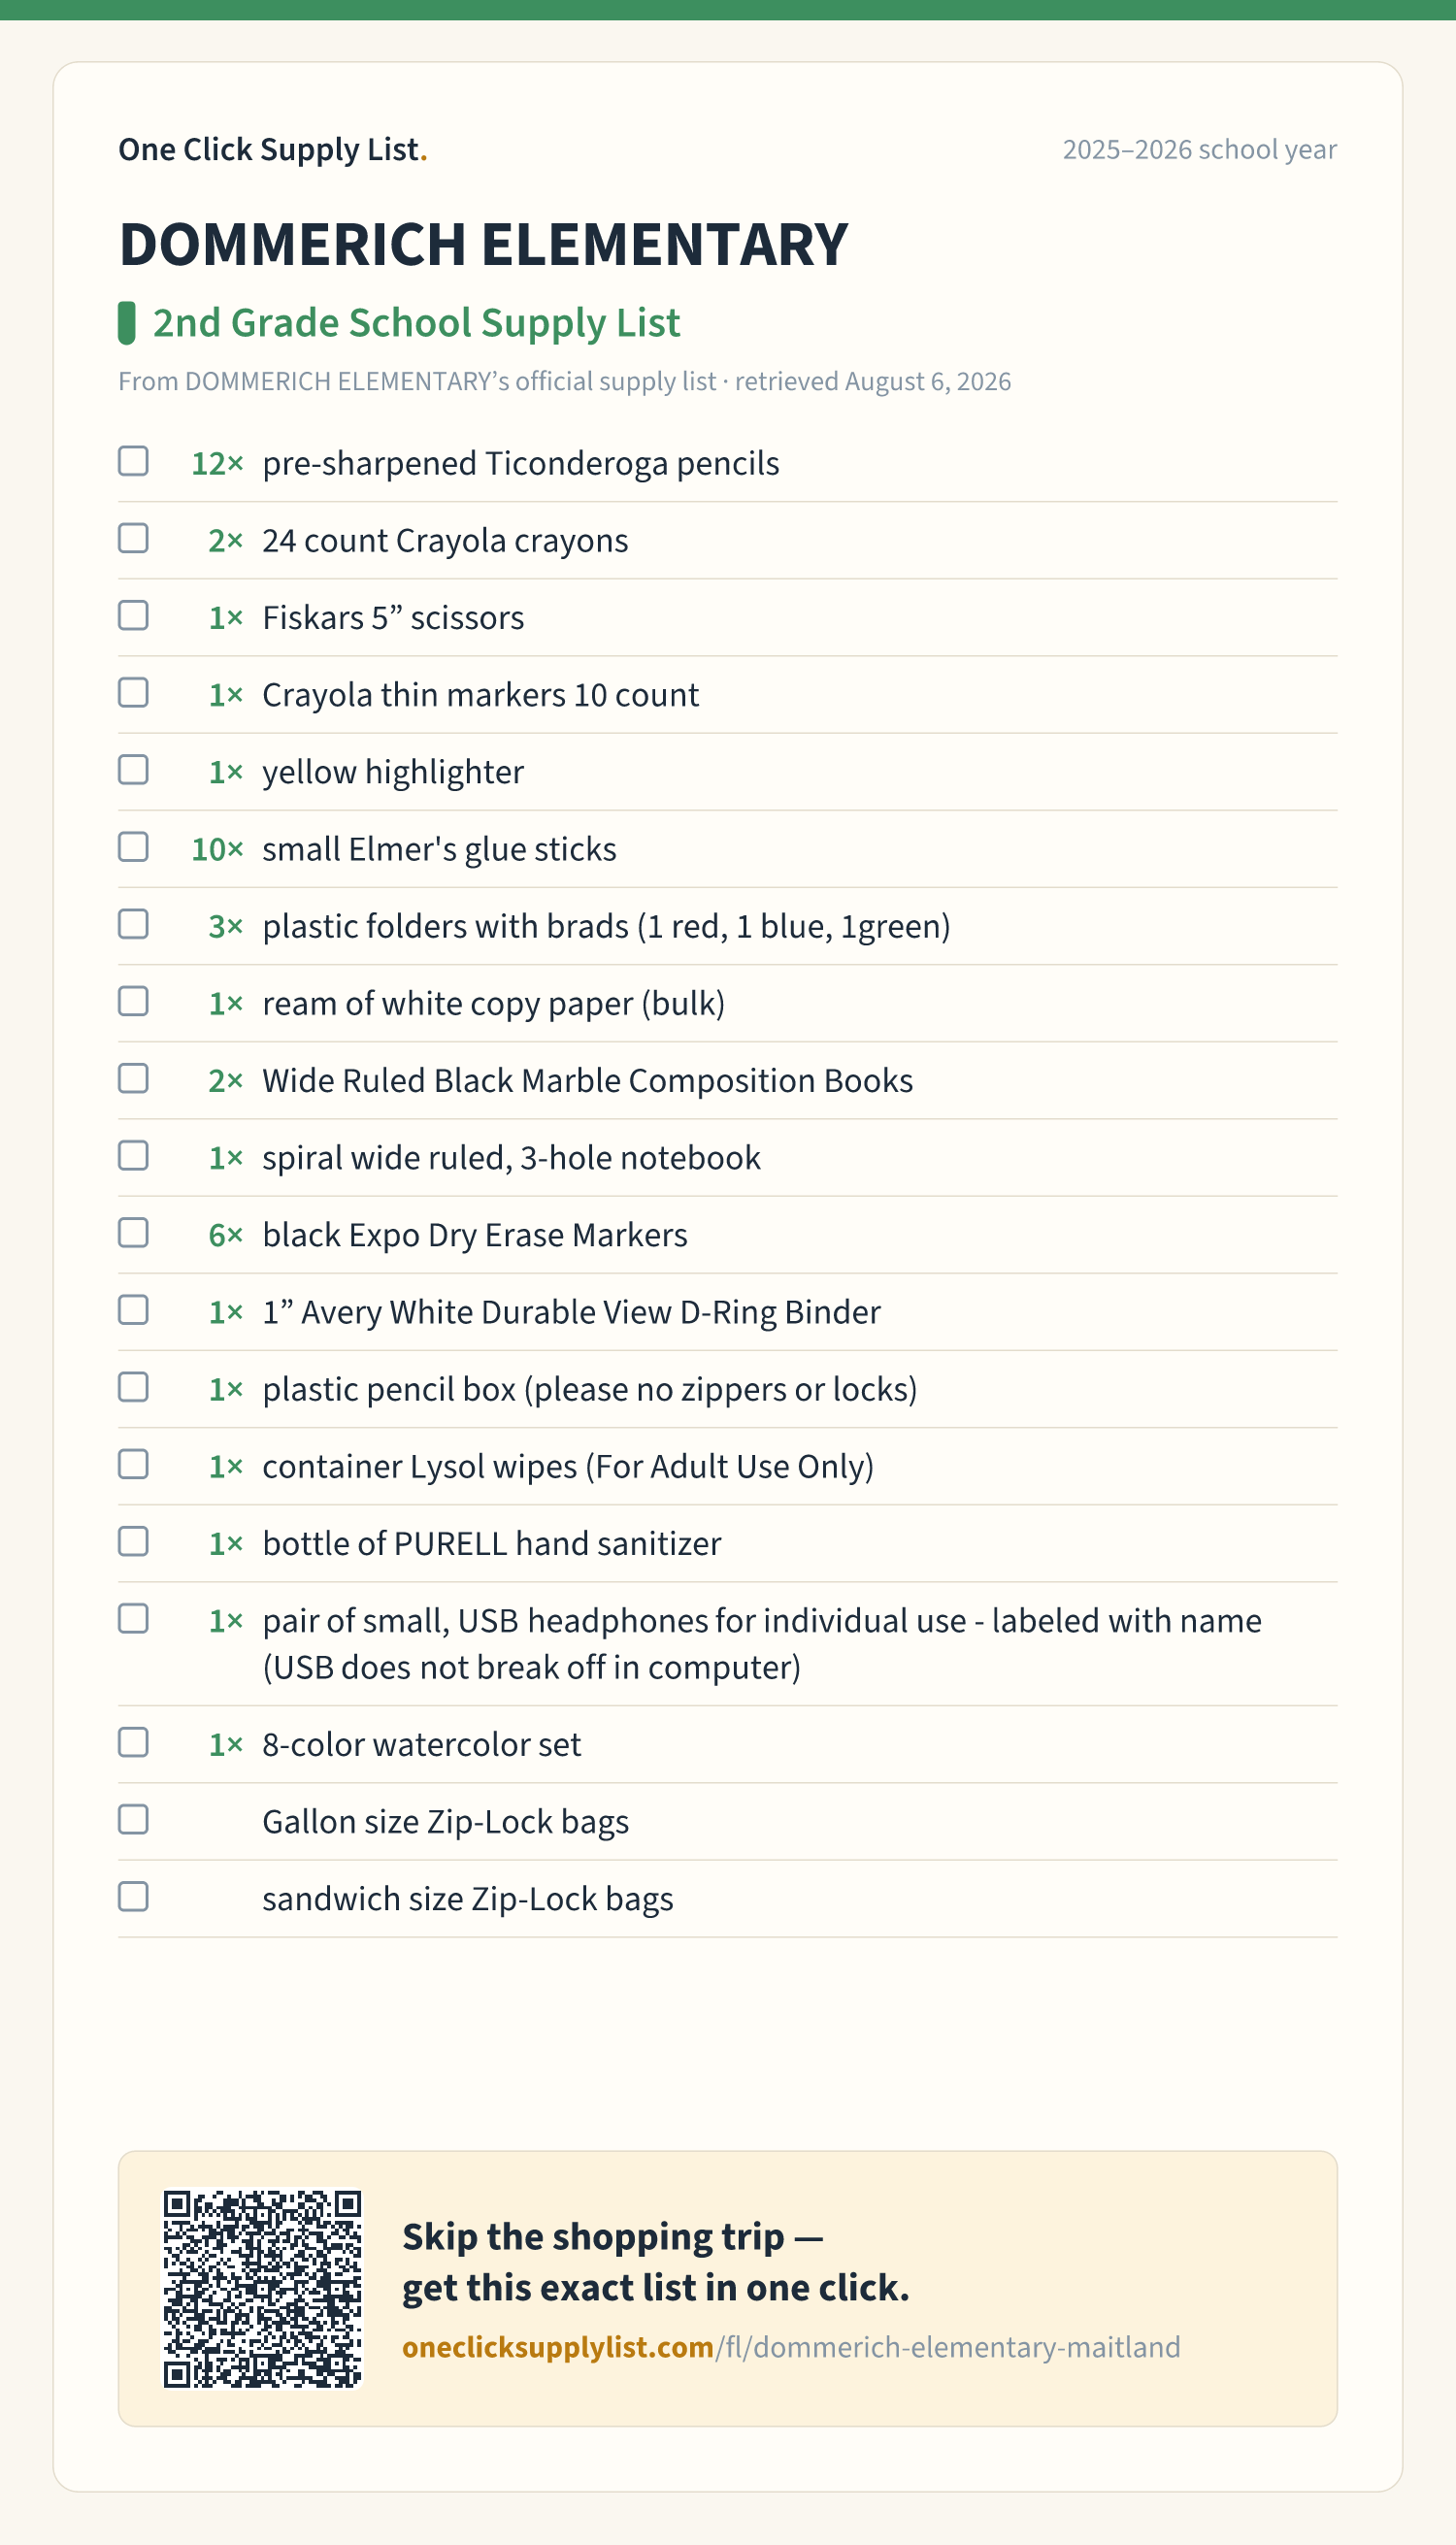This screenshot has height=2545, width=1456.
Task: Check the pre-sharpened Ticonderoga pencils box
Action: (x=133, y=461)
